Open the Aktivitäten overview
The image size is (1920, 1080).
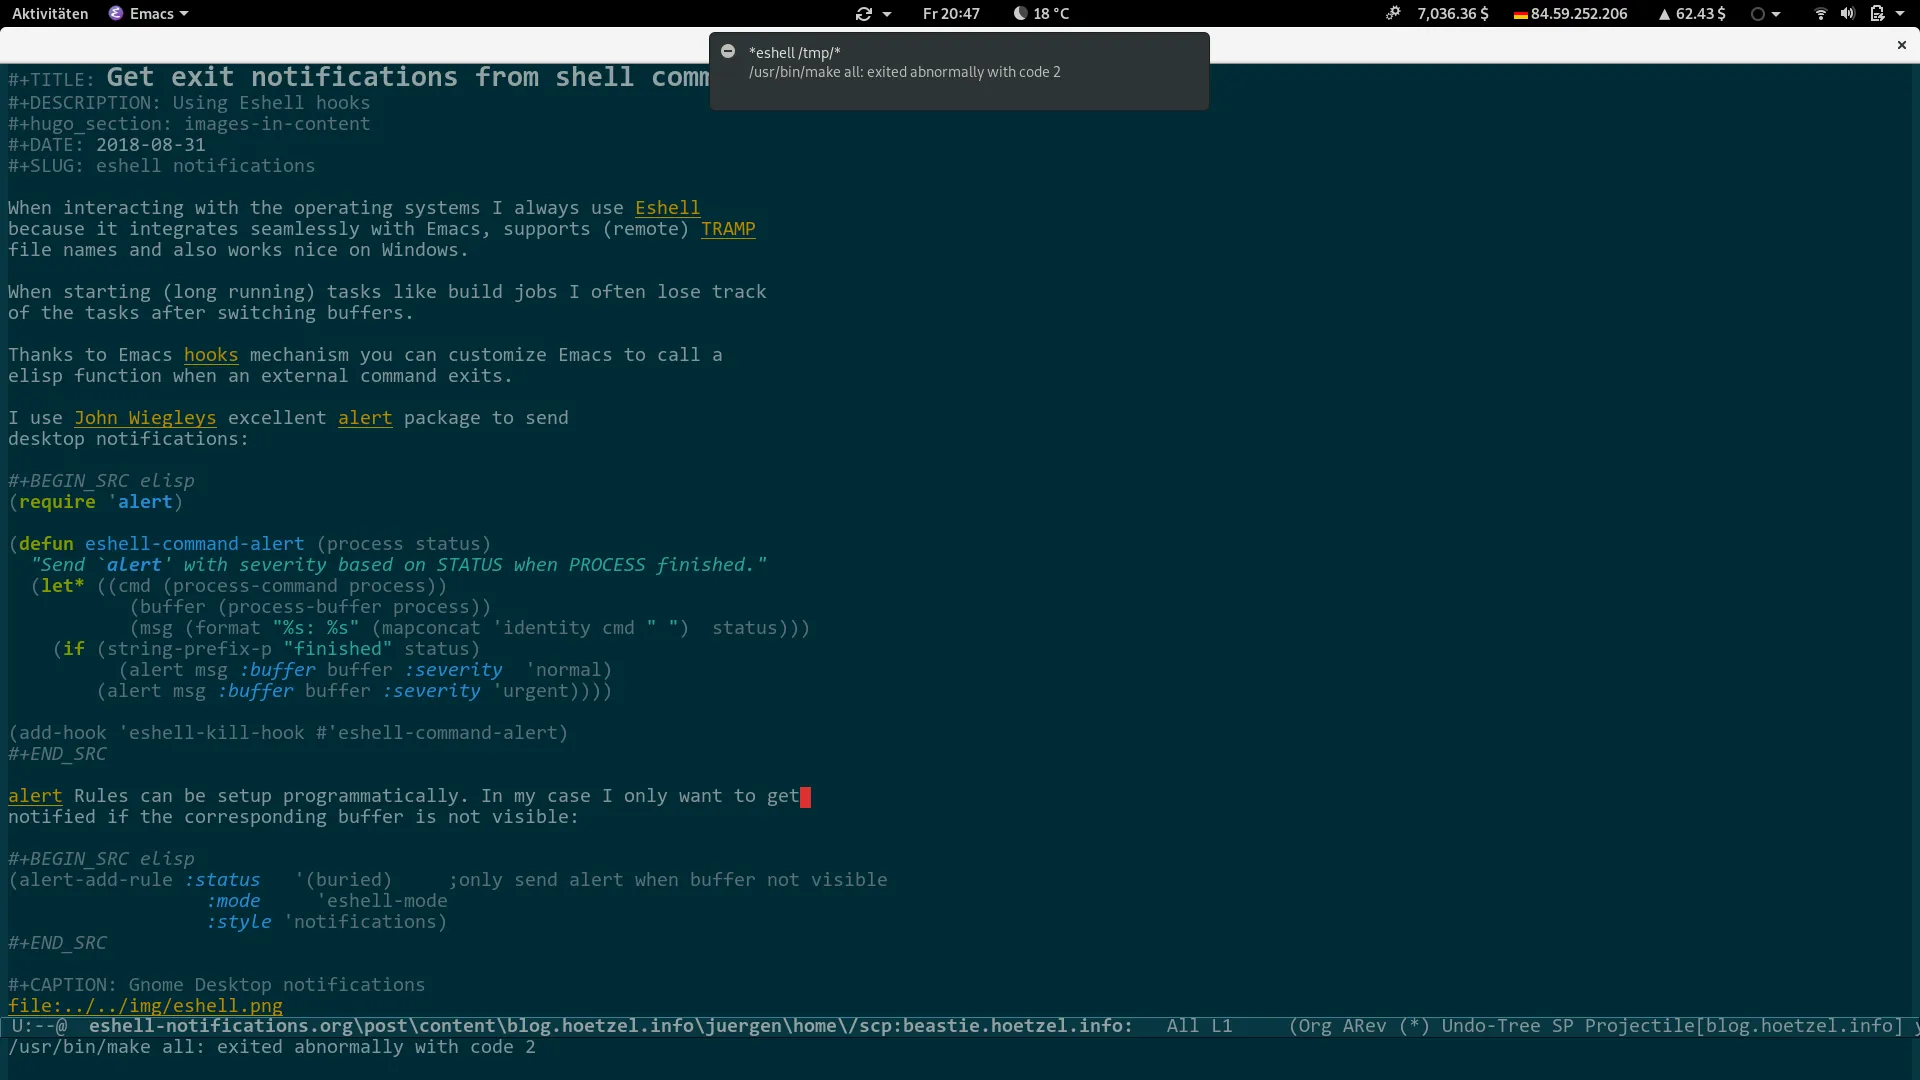point(50,14)
